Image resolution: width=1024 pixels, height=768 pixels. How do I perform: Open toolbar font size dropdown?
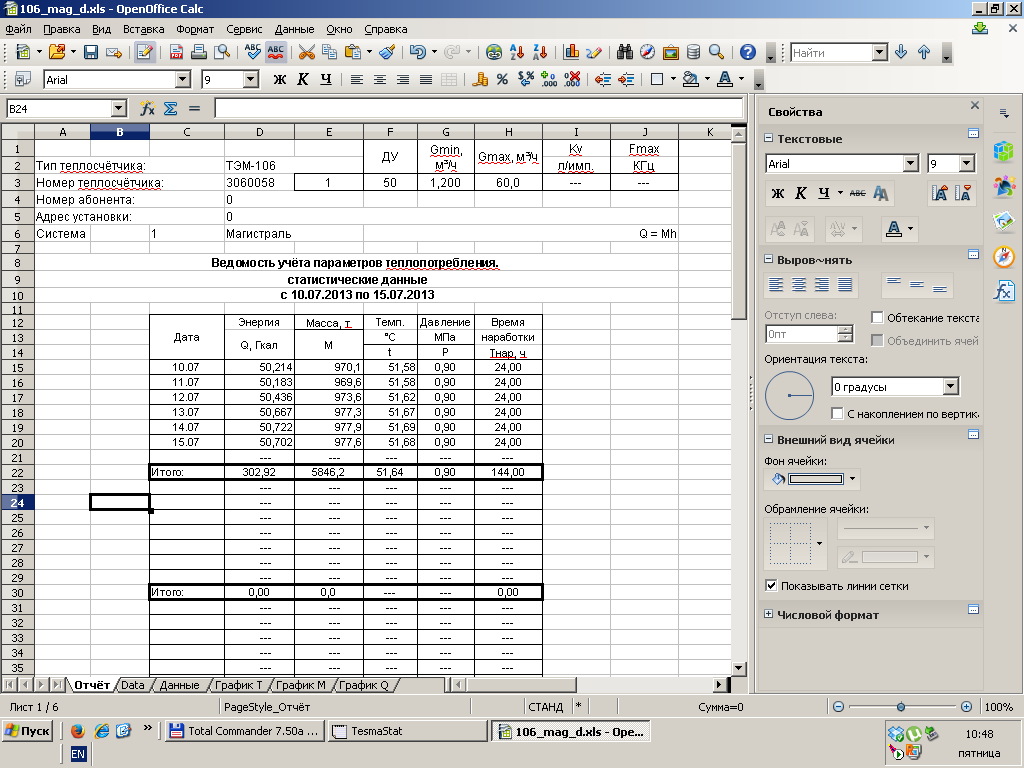[251, 80]
